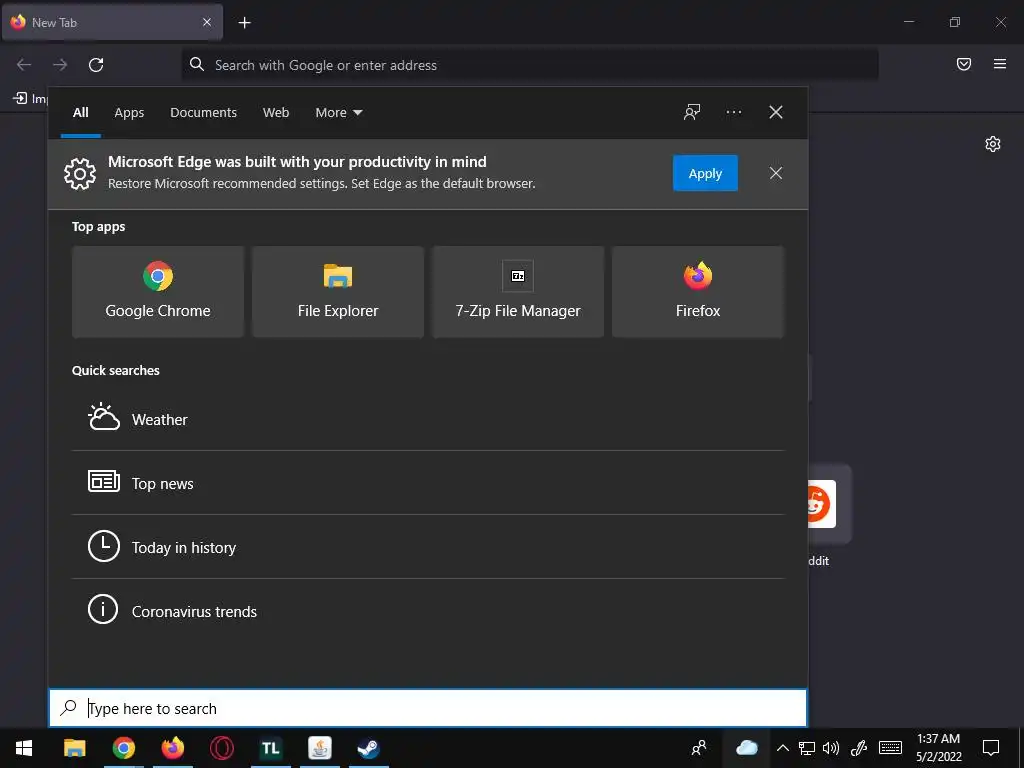
Task: Go forward in Firefox history
Action: tap(60, 65)
